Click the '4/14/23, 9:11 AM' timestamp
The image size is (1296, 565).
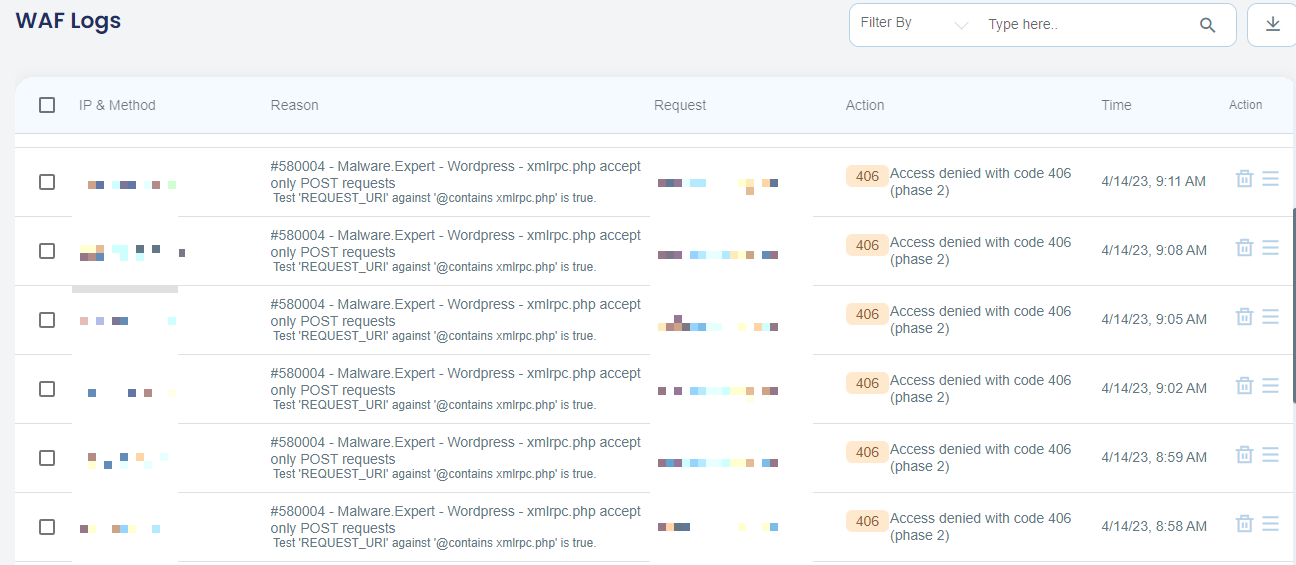tap(1153, 181)
